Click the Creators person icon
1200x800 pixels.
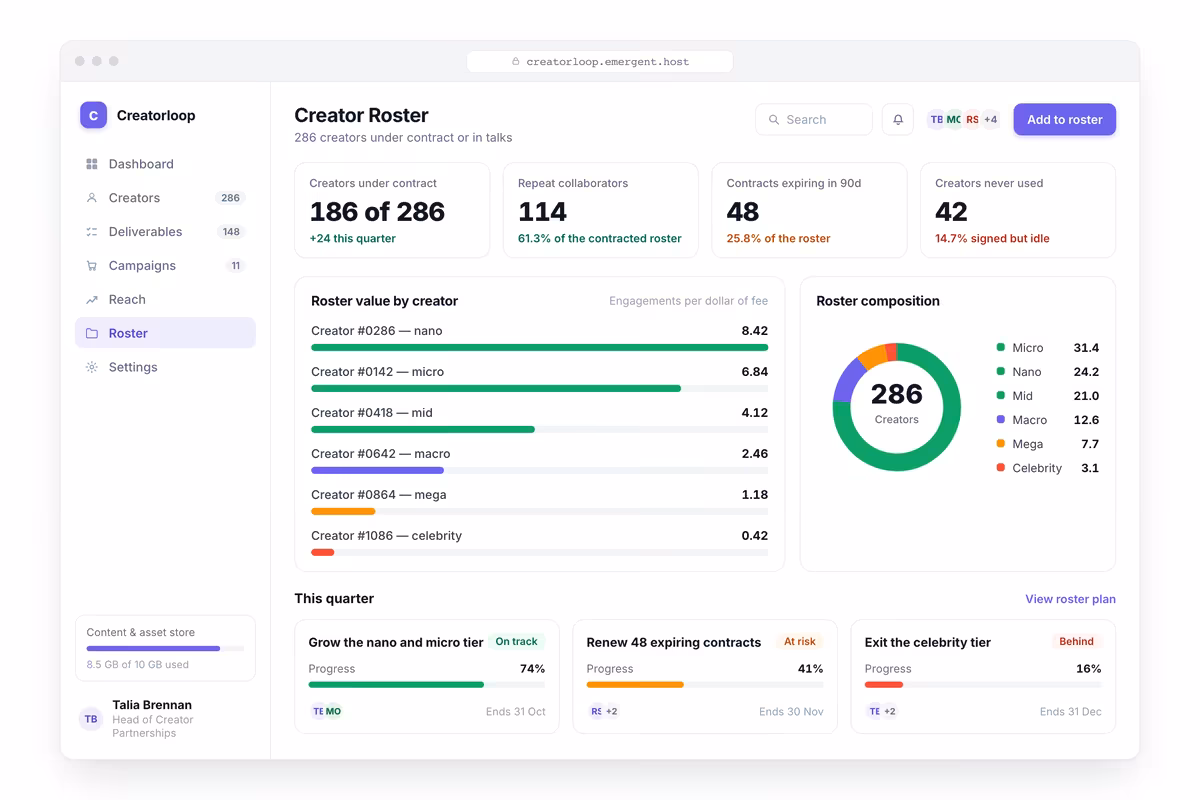[92, 198]
